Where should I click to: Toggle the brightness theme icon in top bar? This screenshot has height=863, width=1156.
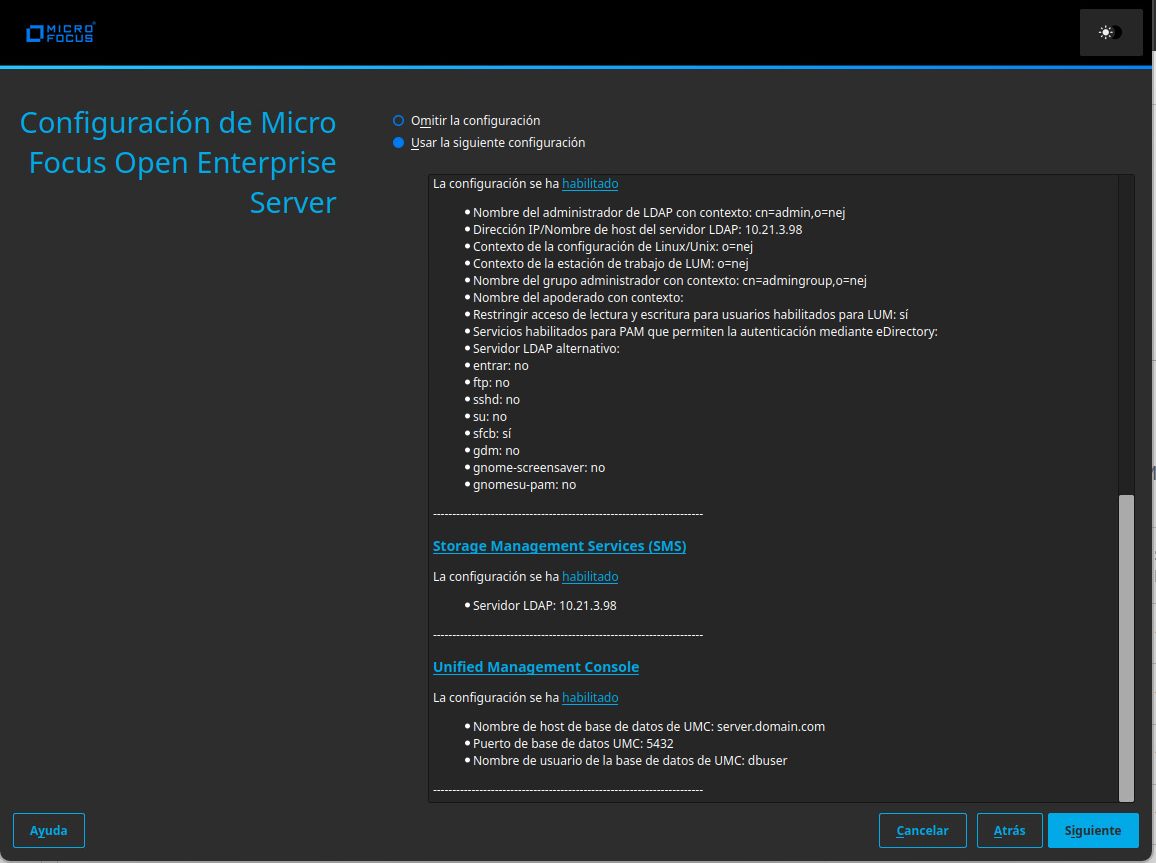pos(1110,31)
